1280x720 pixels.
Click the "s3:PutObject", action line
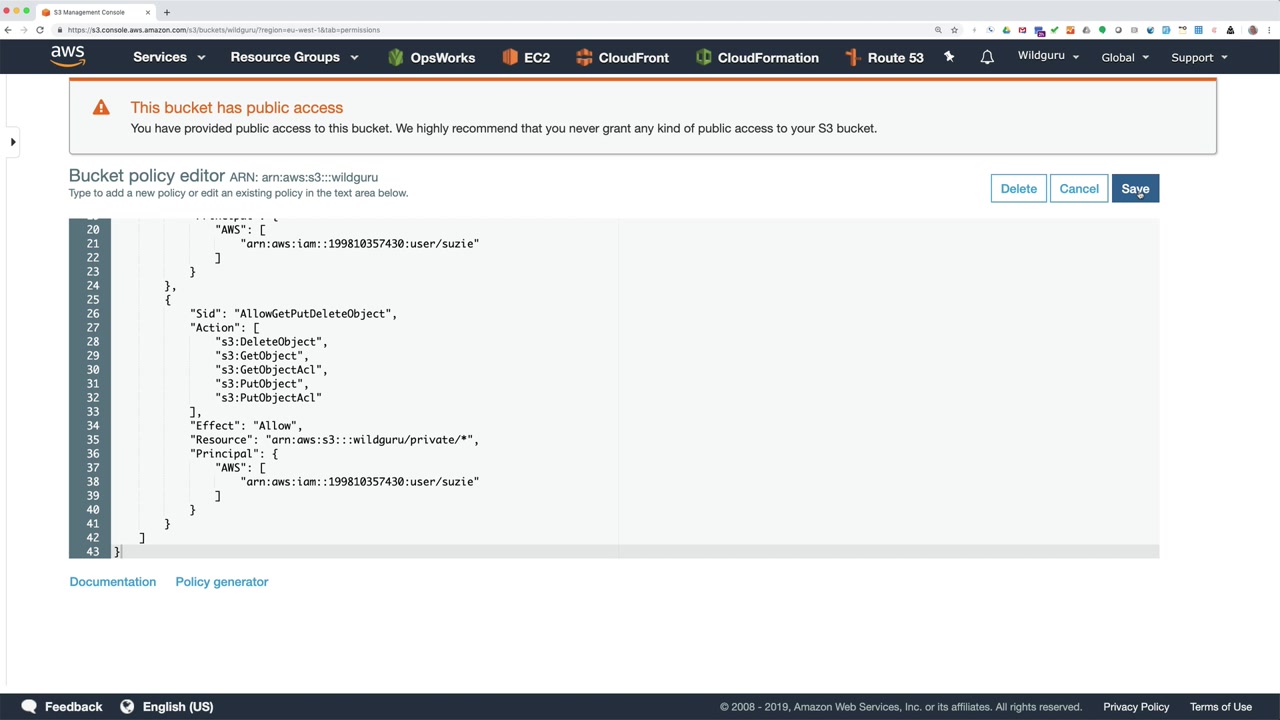point(262,384)
